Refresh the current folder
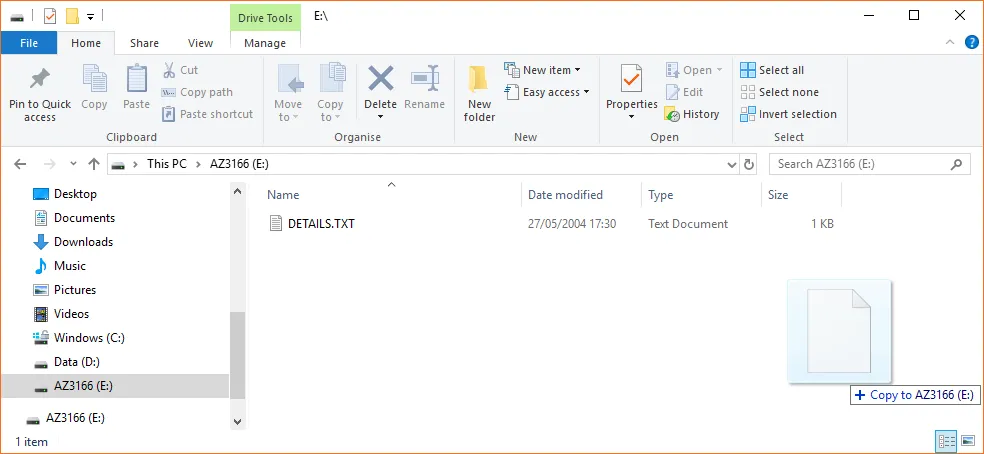The image size is (984, 454). pyautogui.click(x=749, y=165)
